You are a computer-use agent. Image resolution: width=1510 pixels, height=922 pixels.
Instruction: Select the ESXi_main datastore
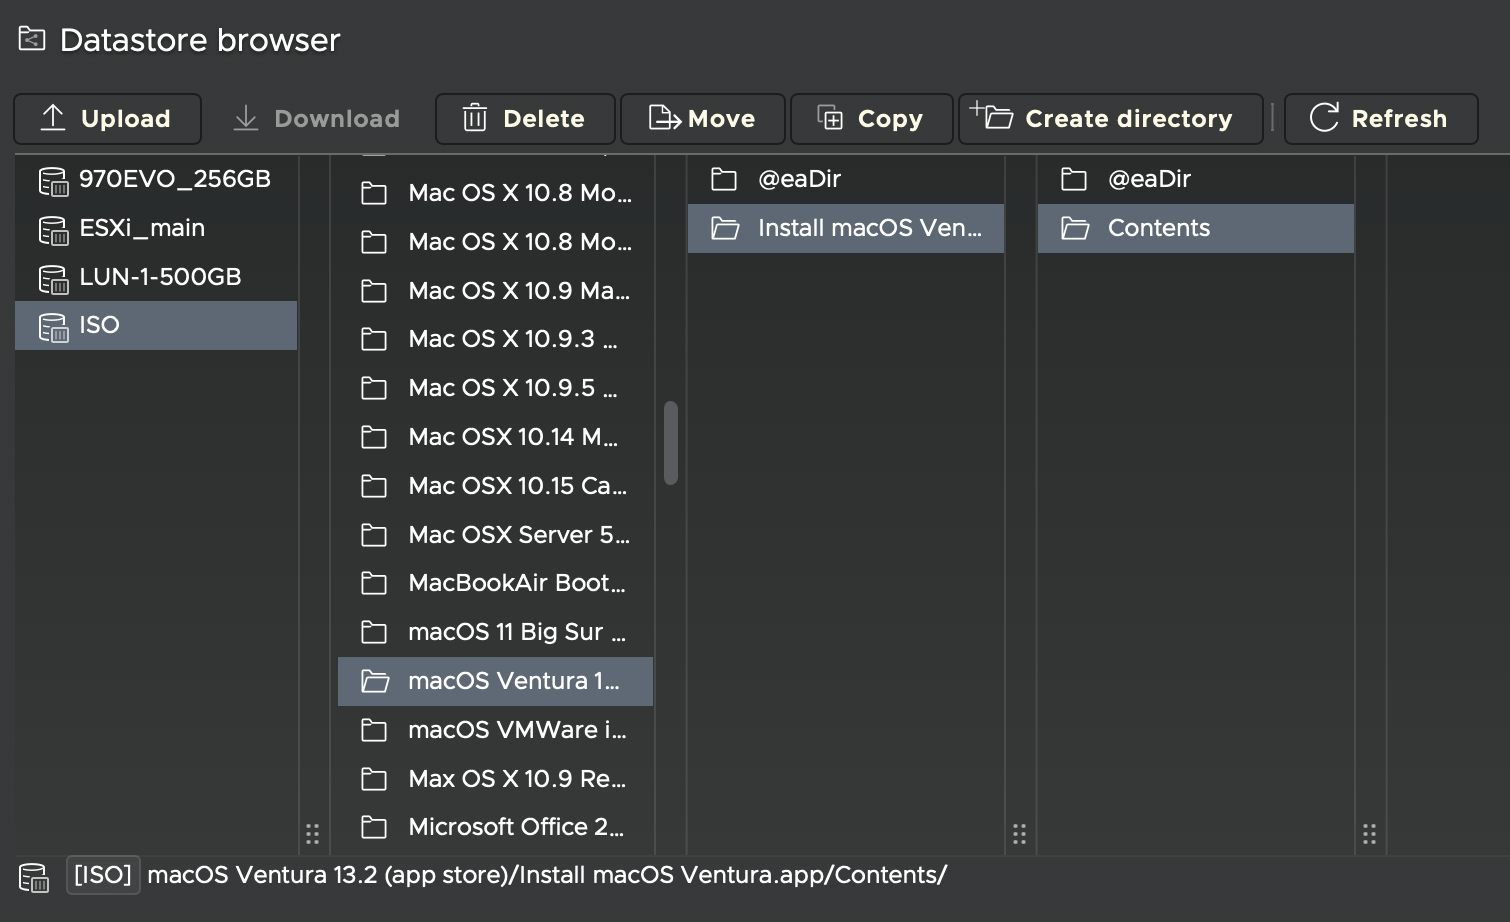click(156, 228)
